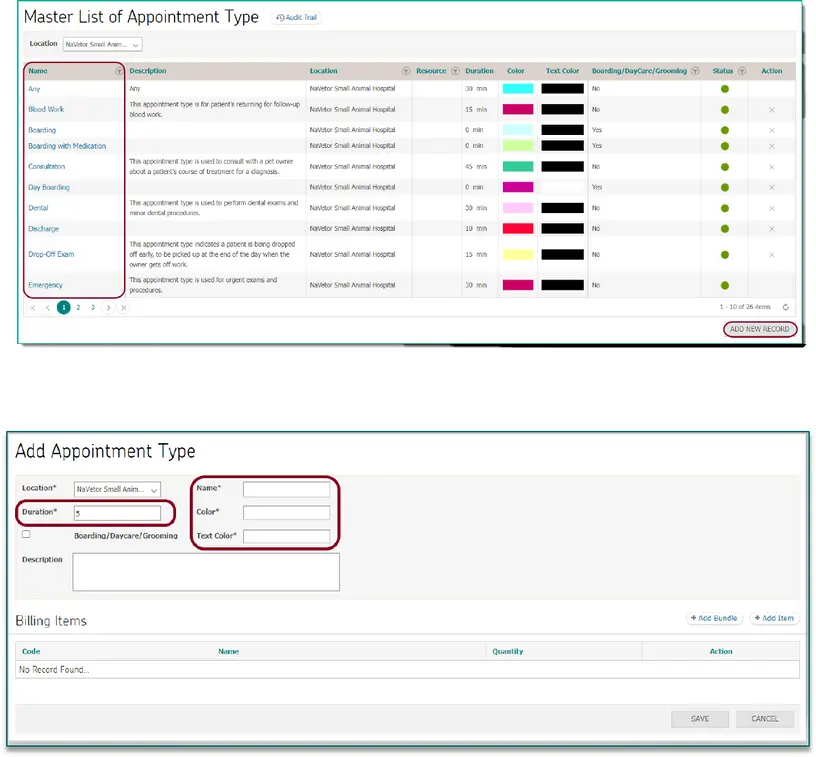Open the Audit Trail

coord(296,18)
